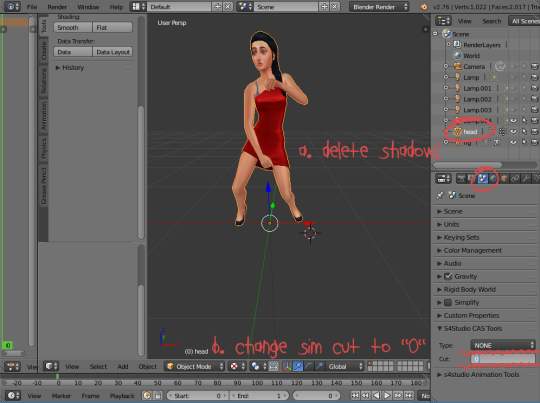Play the animation forward
540x403 pixels.
[387, 395]
